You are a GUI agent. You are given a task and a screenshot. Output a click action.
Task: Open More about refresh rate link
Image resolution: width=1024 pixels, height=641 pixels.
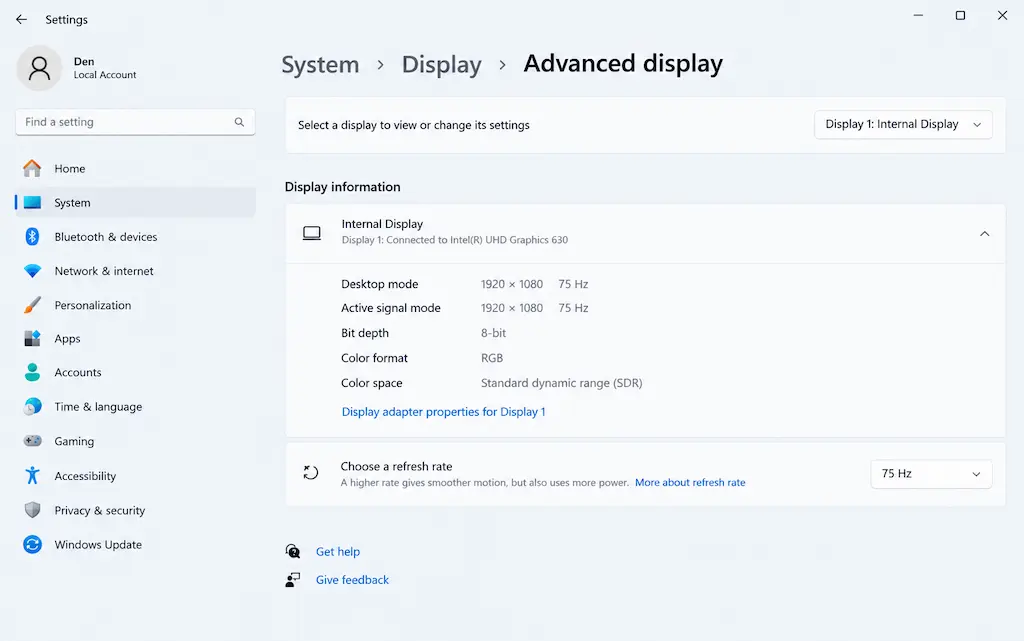coord(690,482)
